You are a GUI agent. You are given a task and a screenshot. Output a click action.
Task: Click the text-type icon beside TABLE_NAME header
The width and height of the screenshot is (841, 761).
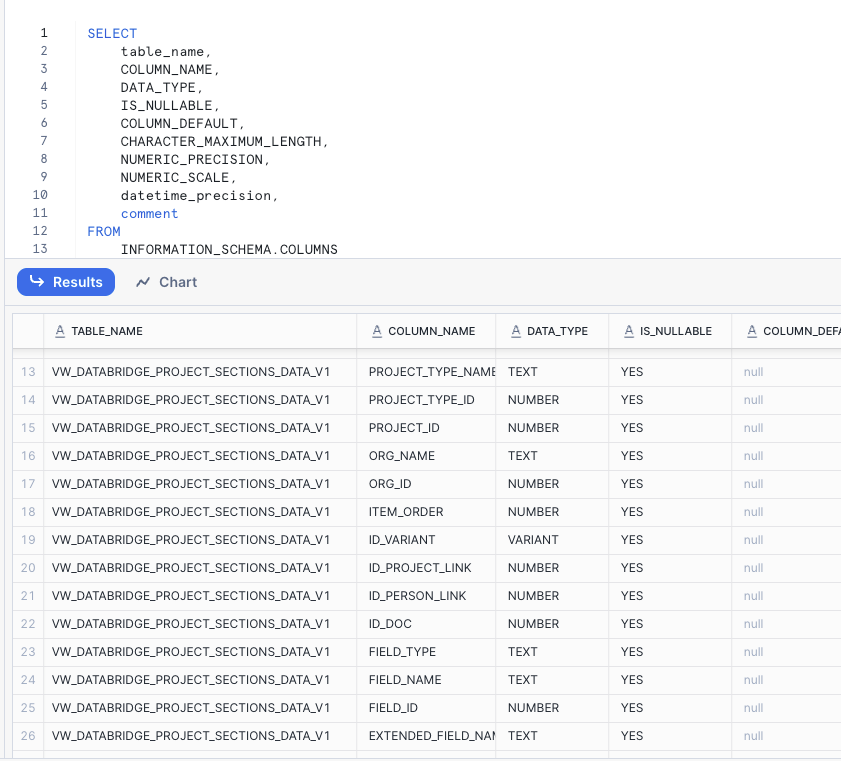(58, 331)
